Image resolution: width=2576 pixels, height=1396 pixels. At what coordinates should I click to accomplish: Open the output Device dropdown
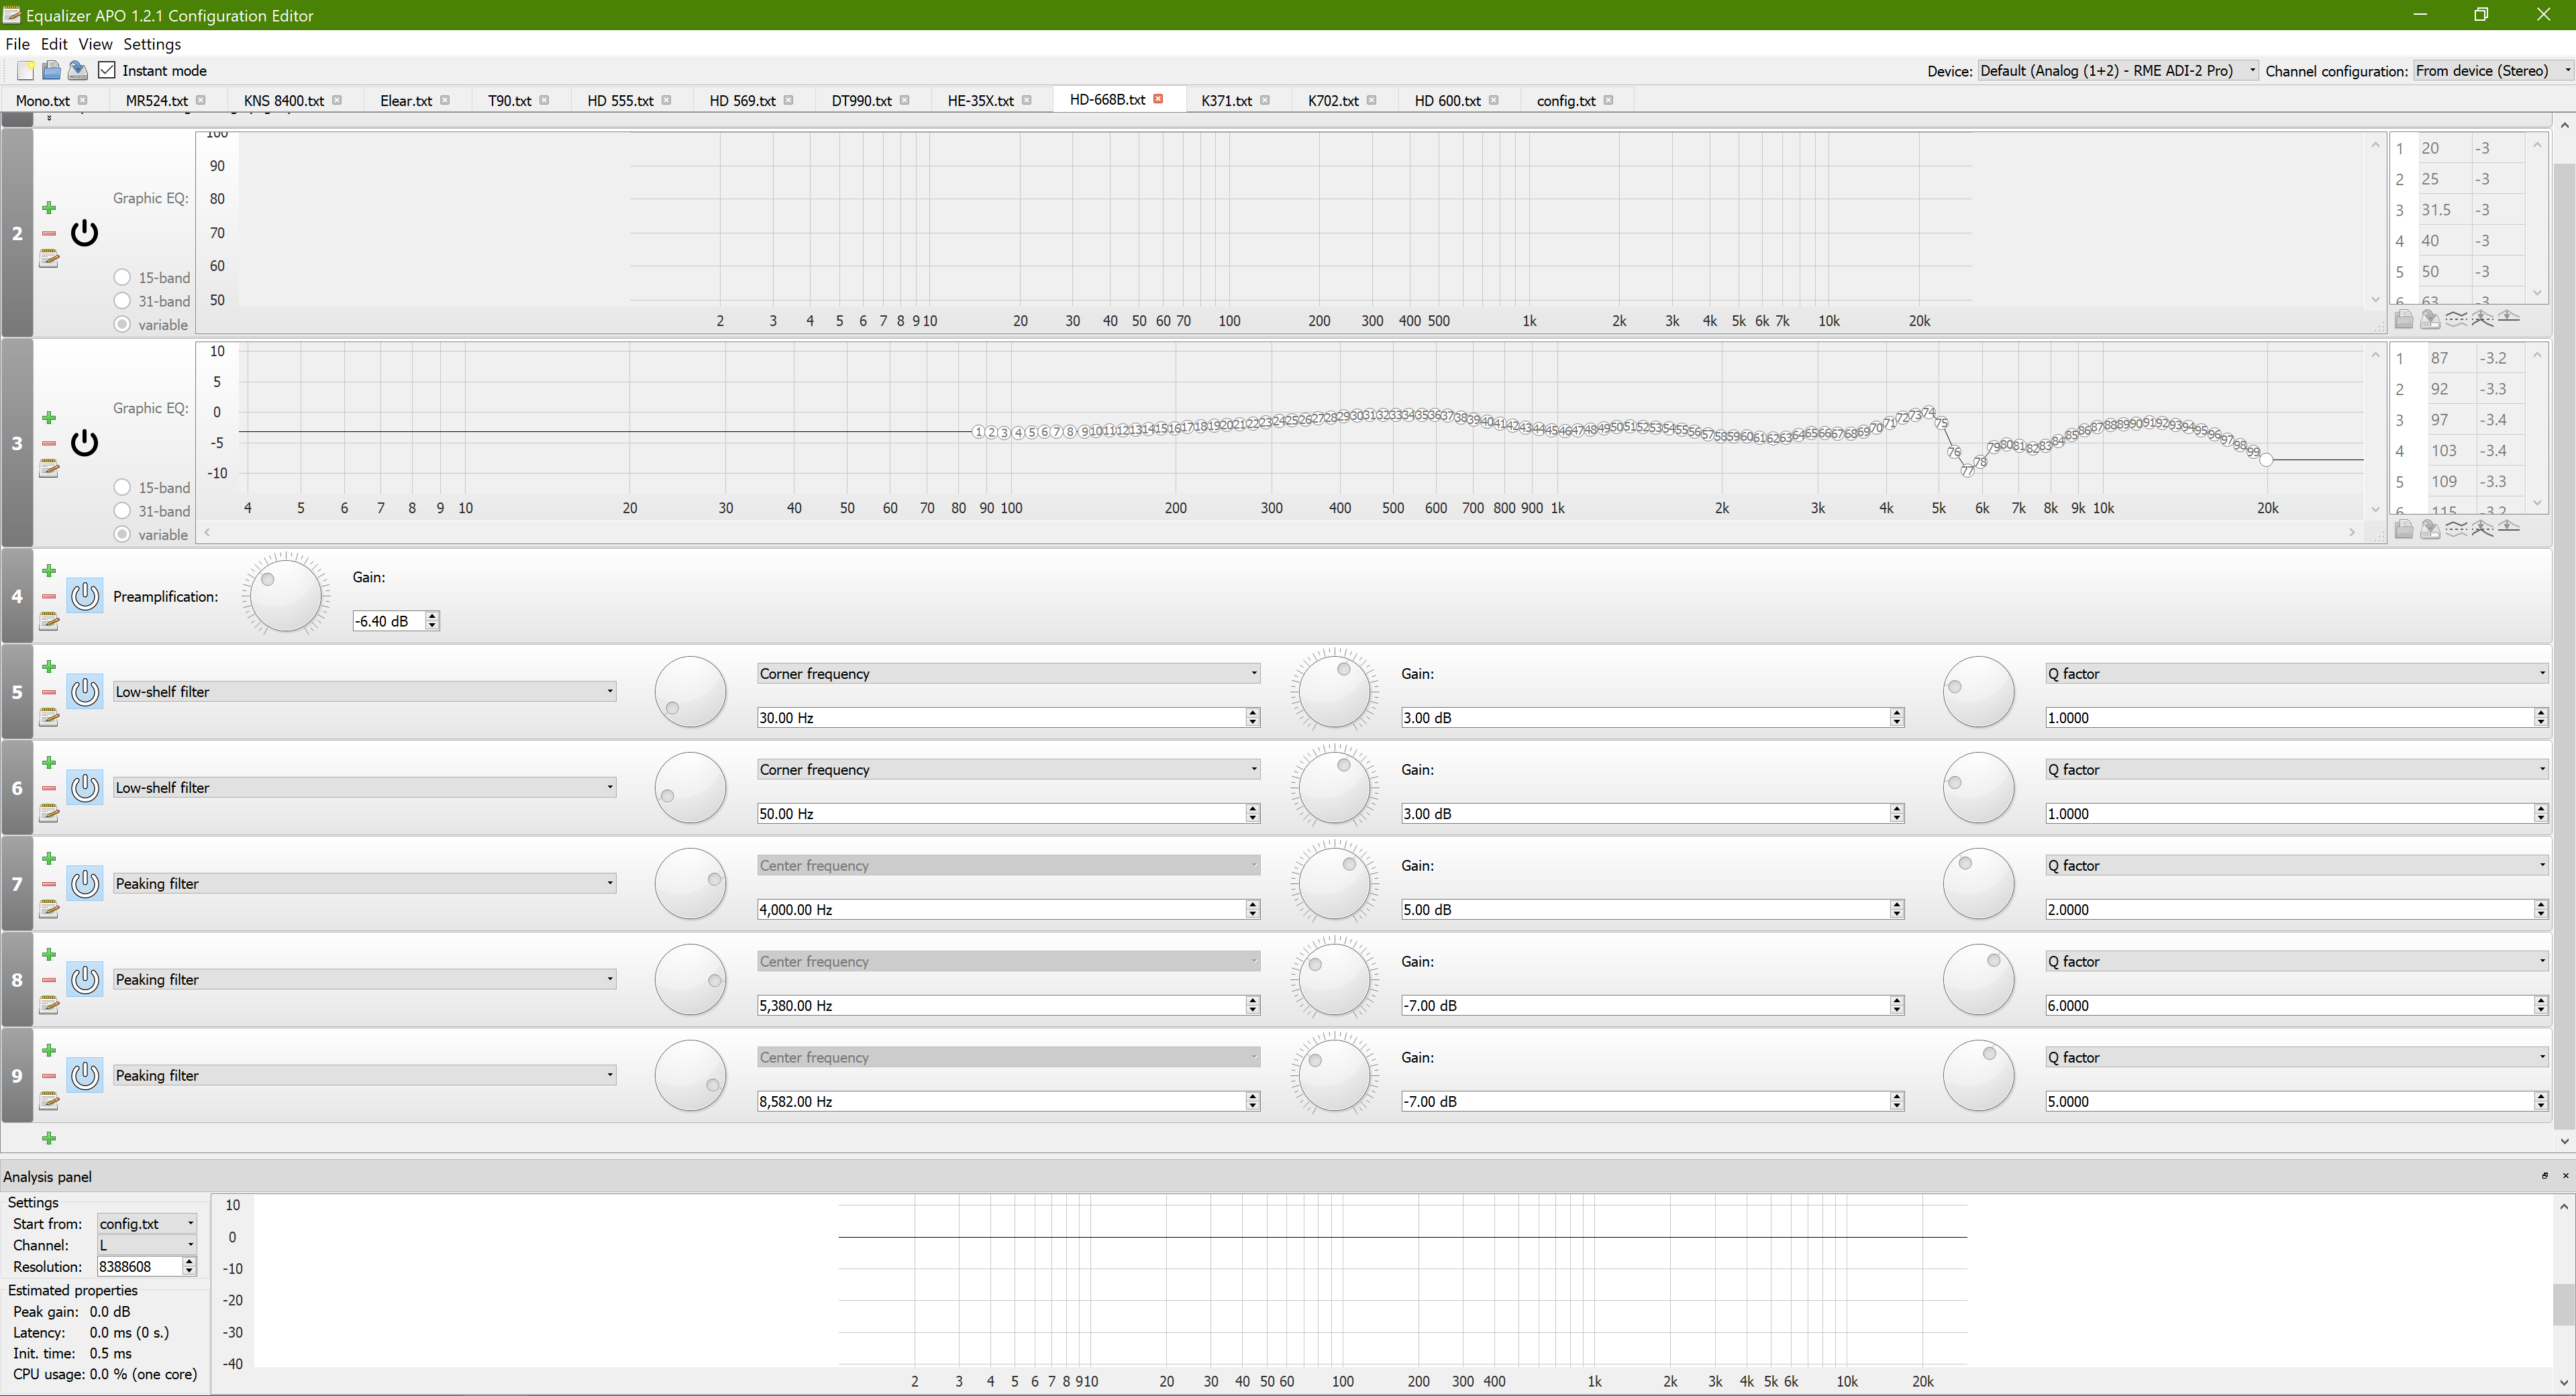(2117, 70)
